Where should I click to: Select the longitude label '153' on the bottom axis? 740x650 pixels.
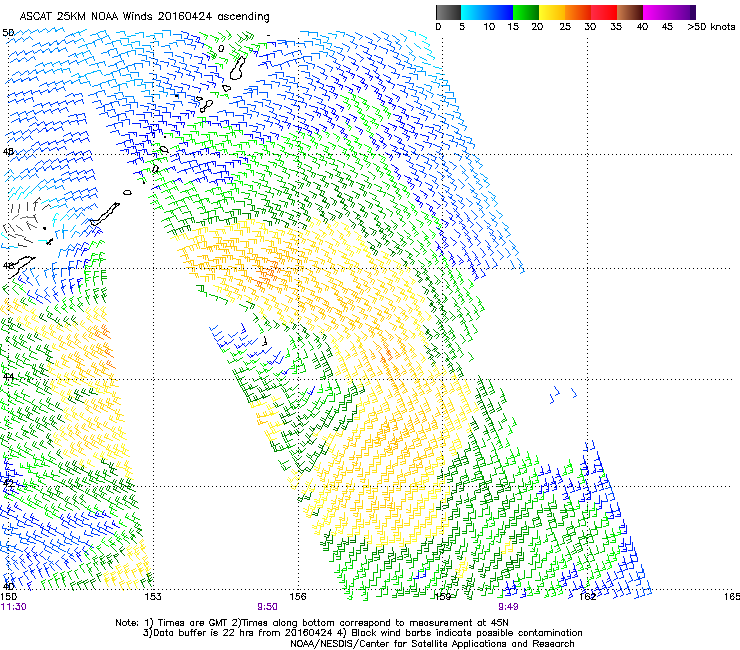point(153,597)
